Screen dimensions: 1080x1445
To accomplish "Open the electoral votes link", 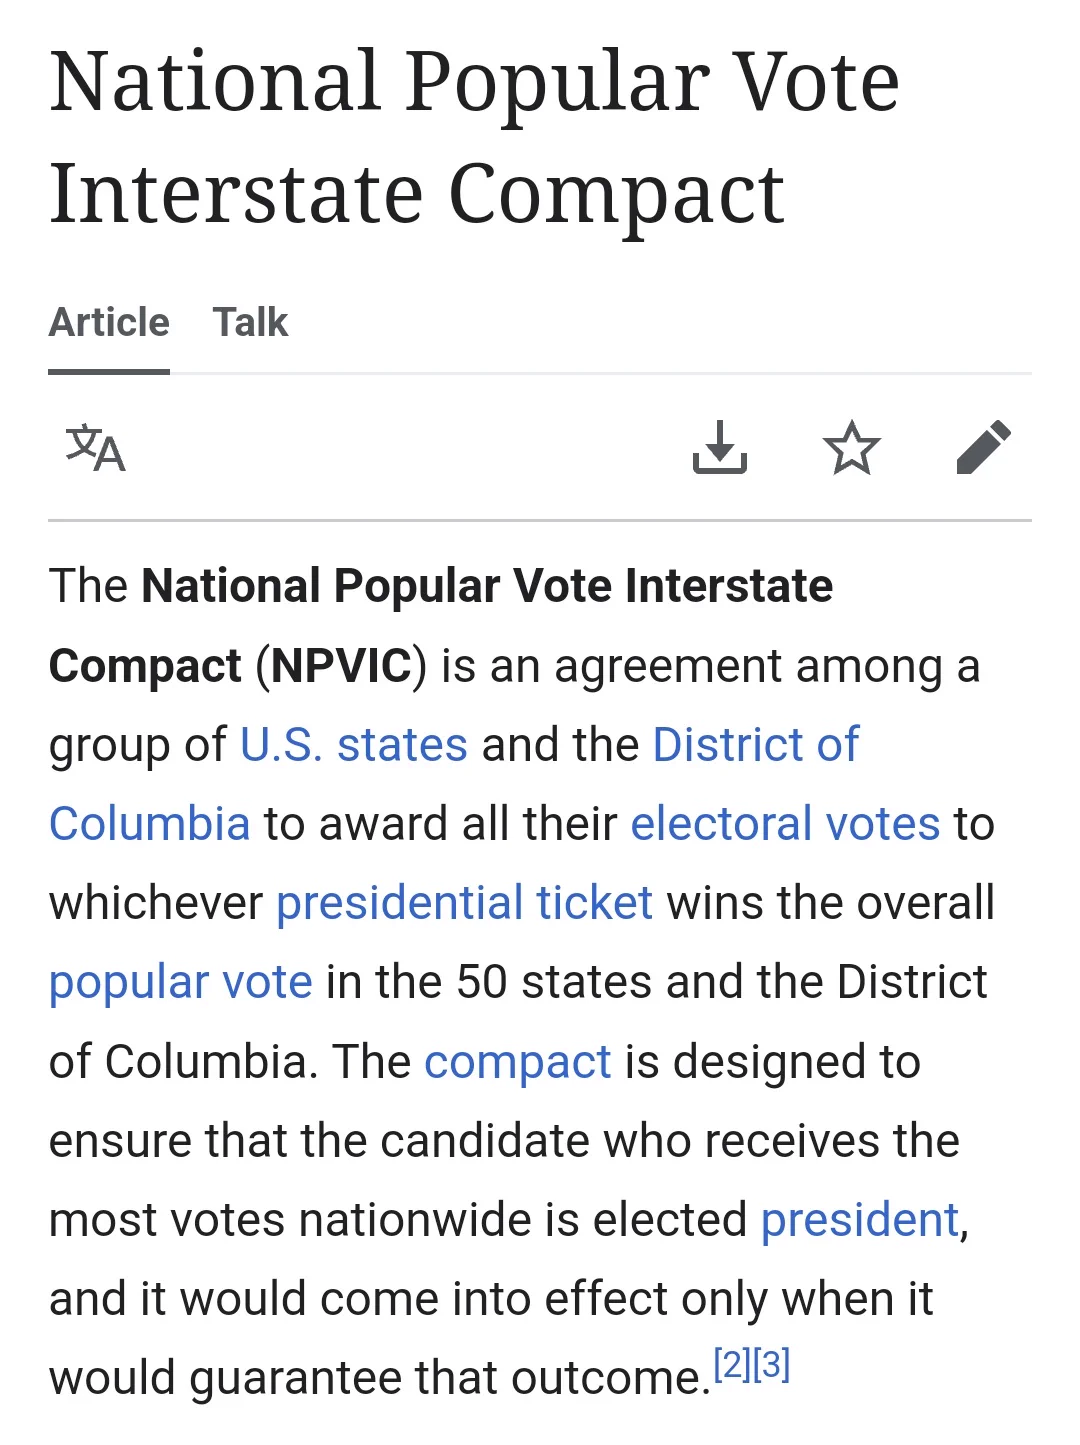I will pos(785,824).
